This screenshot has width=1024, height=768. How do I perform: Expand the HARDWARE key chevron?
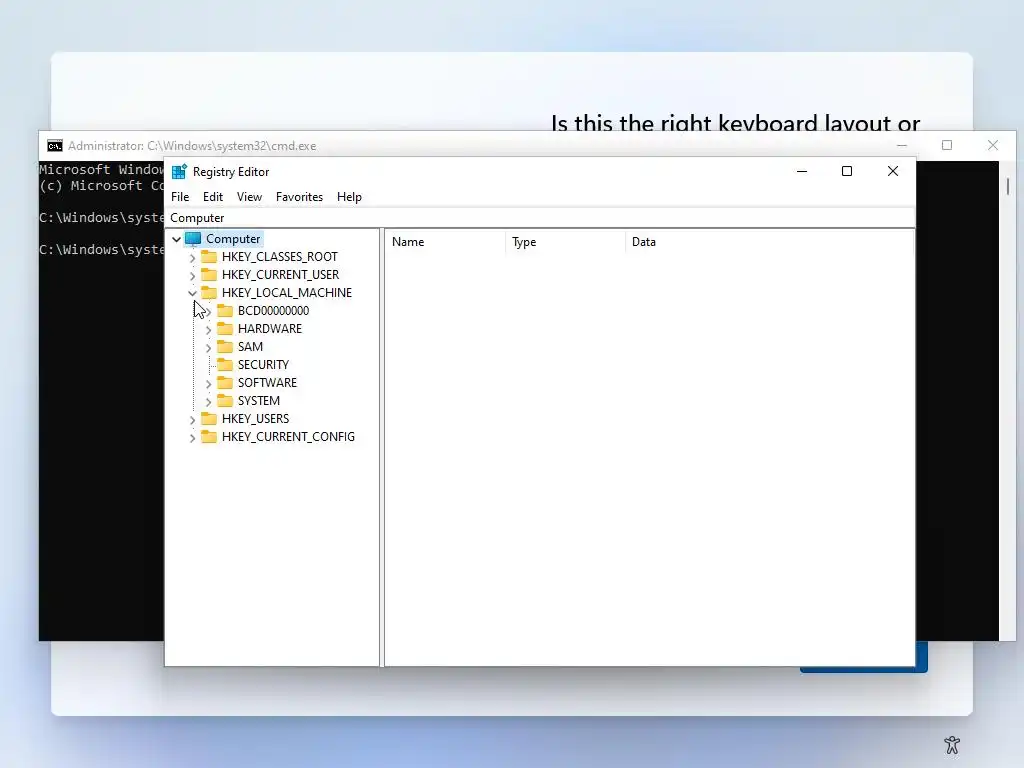208,330
